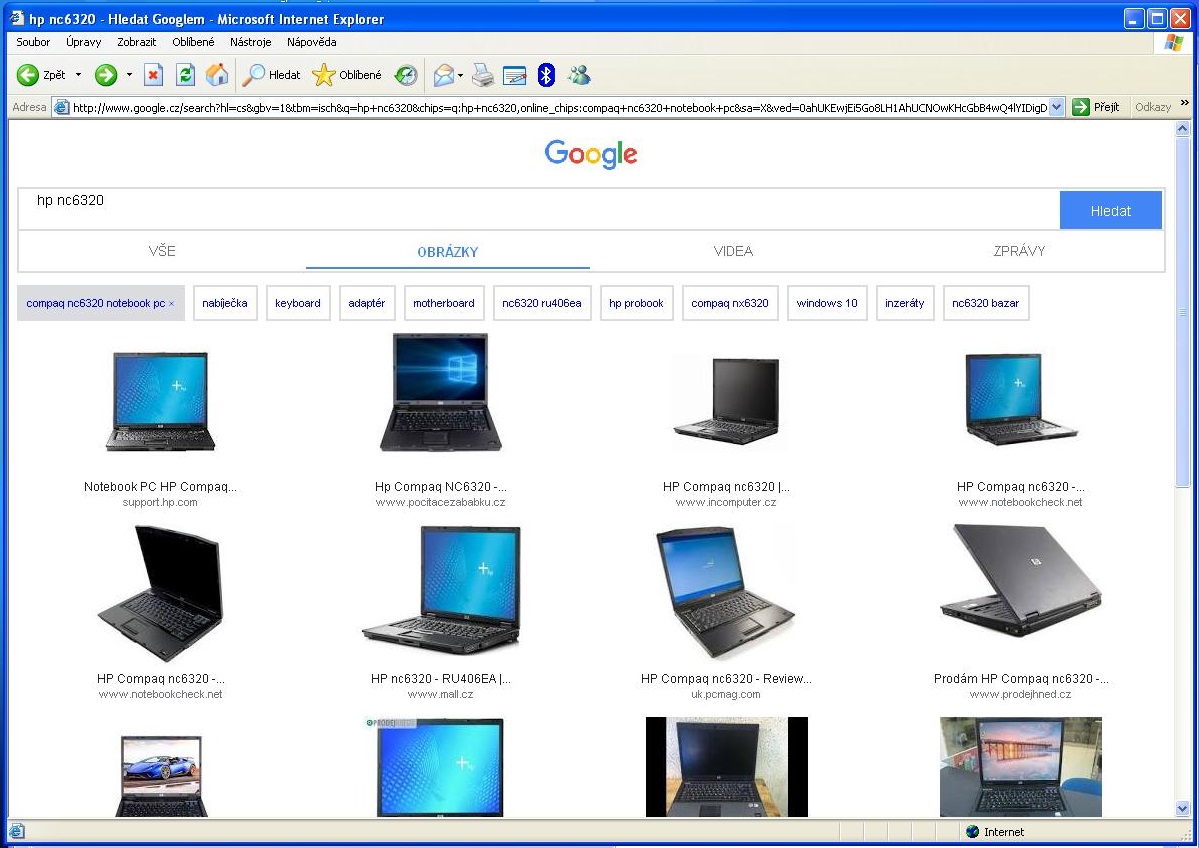The image size is (1199, 848).
Task: Open the pocitacezababku.cz laptop thumbnail
Action: pyautogui.click(x=440, y=392)
